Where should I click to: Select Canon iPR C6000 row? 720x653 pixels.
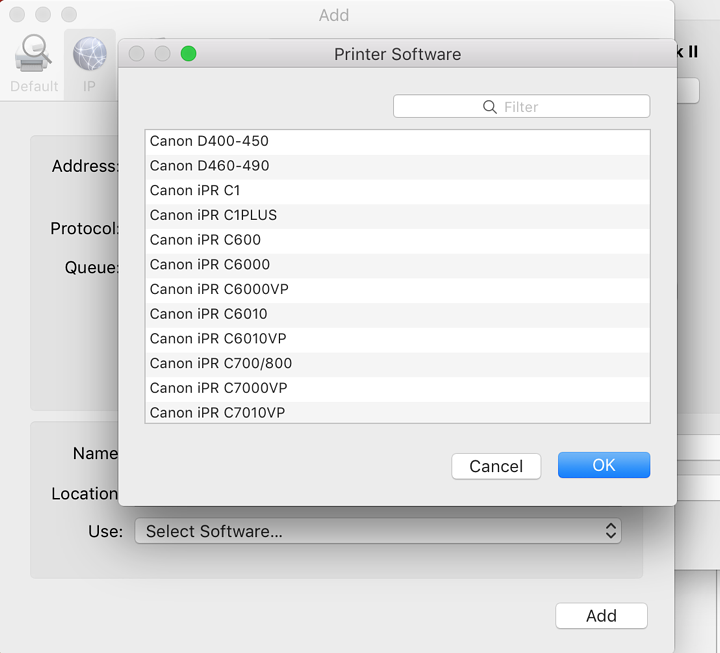click(397, 265)
